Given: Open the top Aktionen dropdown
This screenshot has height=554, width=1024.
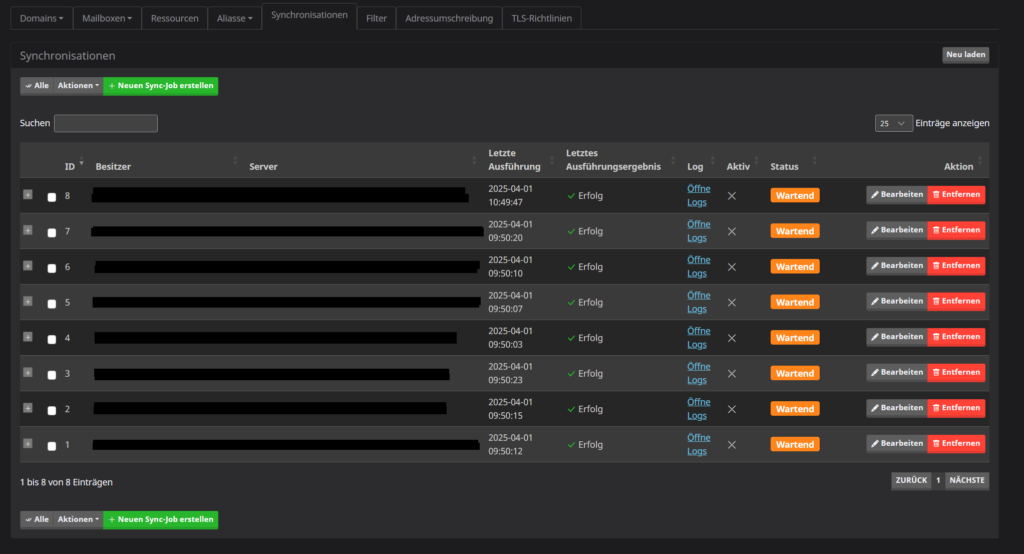Looking at the screenshot, I should point(78,86).
